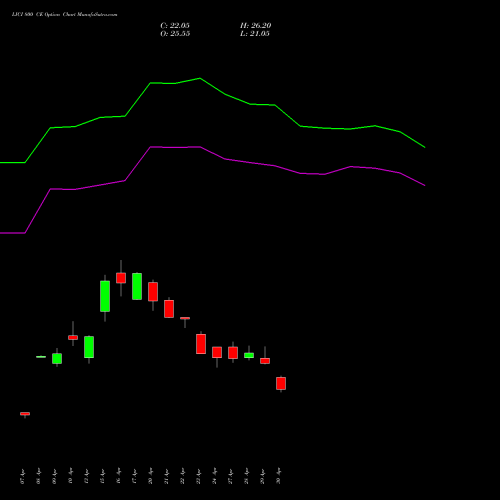Select the 24 Apr red candlestick
This screenshot has width=500, height=500.
pos(217,352)
